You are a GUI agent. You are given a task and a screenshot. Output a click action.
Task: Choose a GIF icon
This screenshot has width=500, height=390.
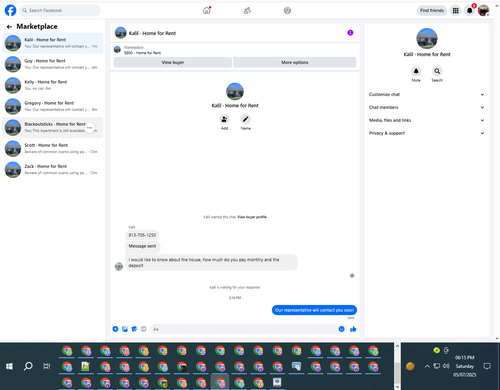click(x=143, y=329)
